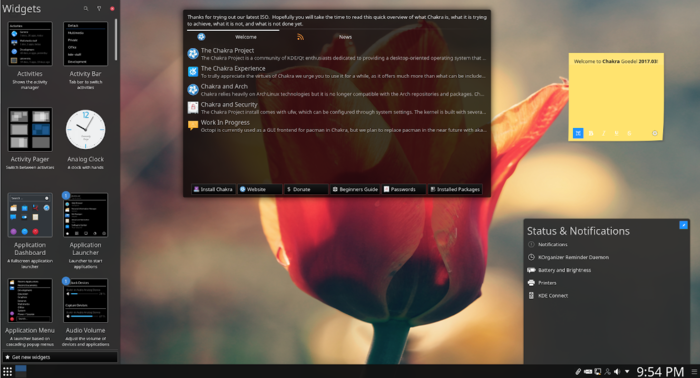The image size is (700, 378).
Task: Pin the Status & Notifications popup
Action: (x=683, y=225)
